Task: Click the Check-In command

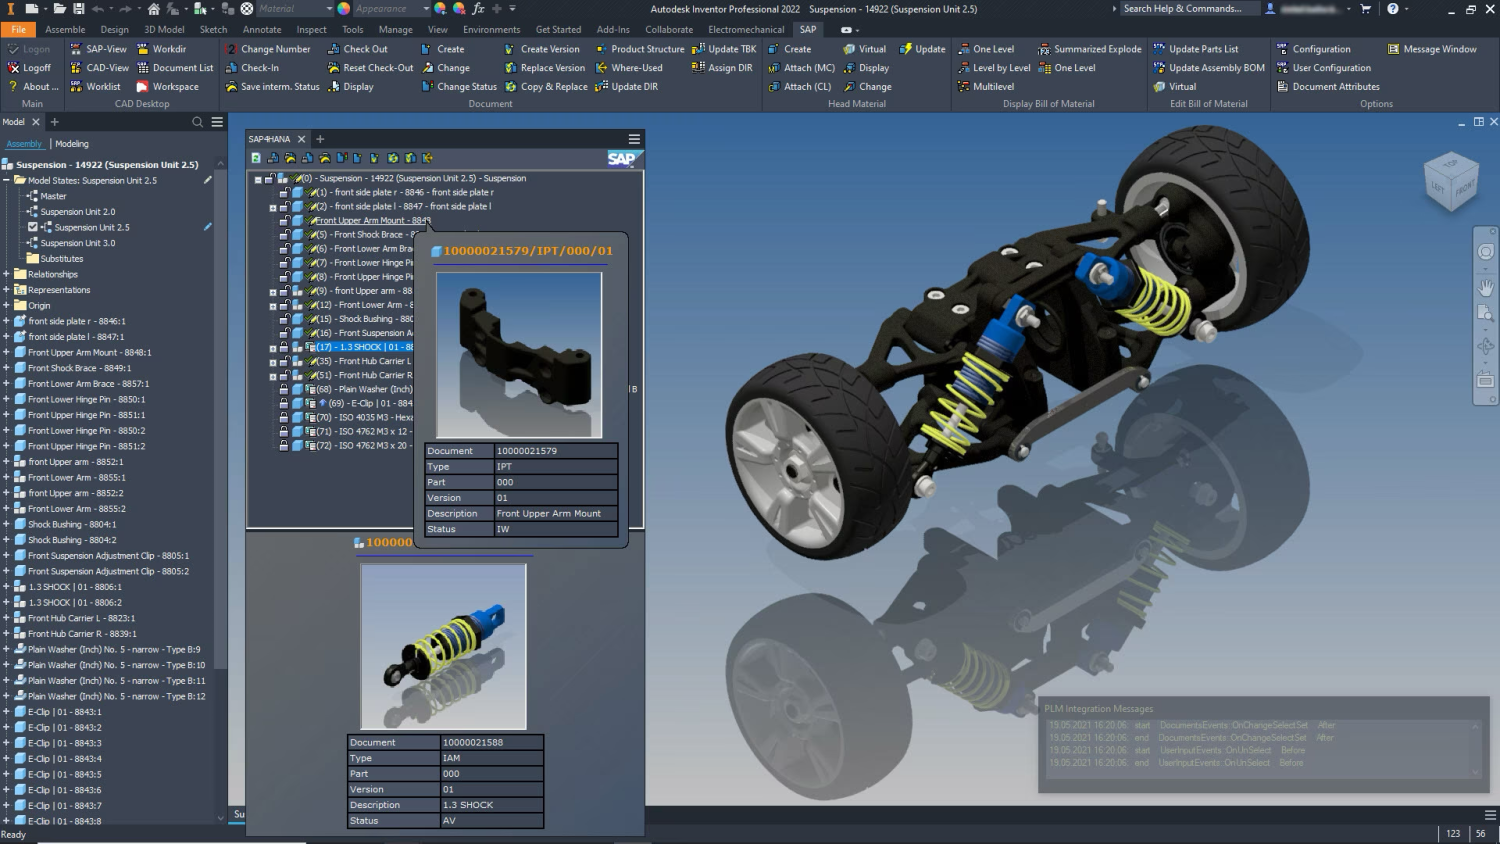Action: 252,68
